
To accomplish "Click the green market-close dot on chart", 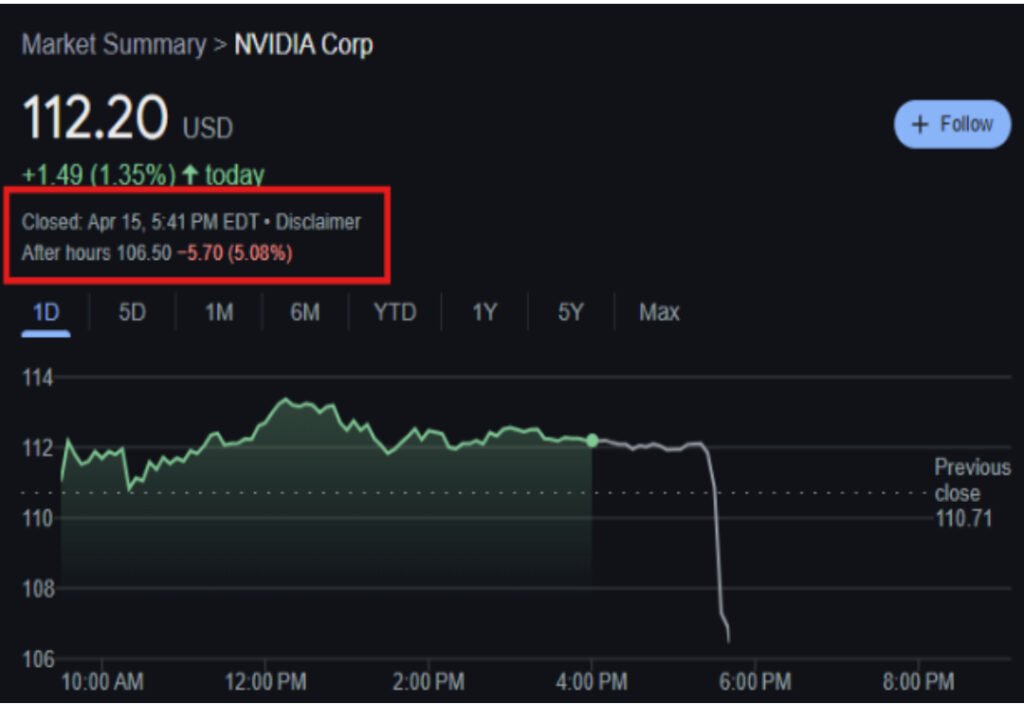I will click(592, 441).
